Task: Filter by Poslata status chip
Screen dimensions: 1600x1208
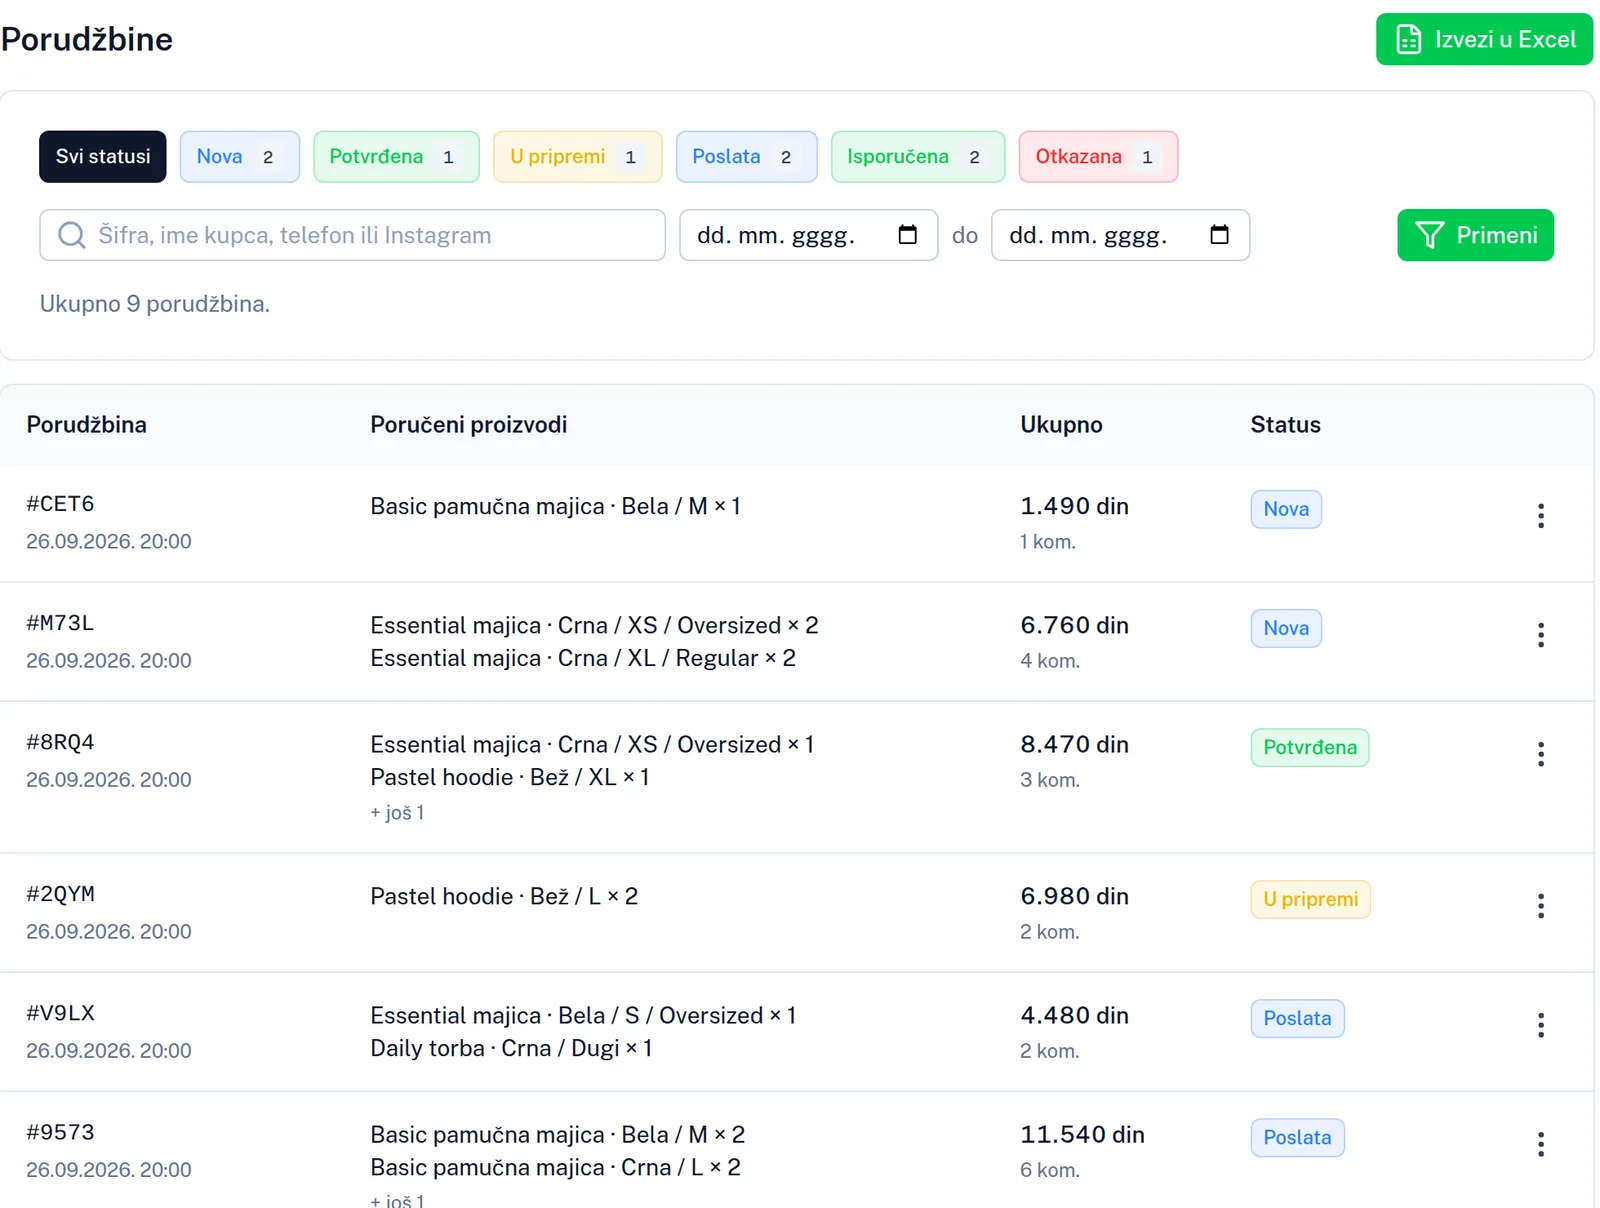Action: [747, 157]
